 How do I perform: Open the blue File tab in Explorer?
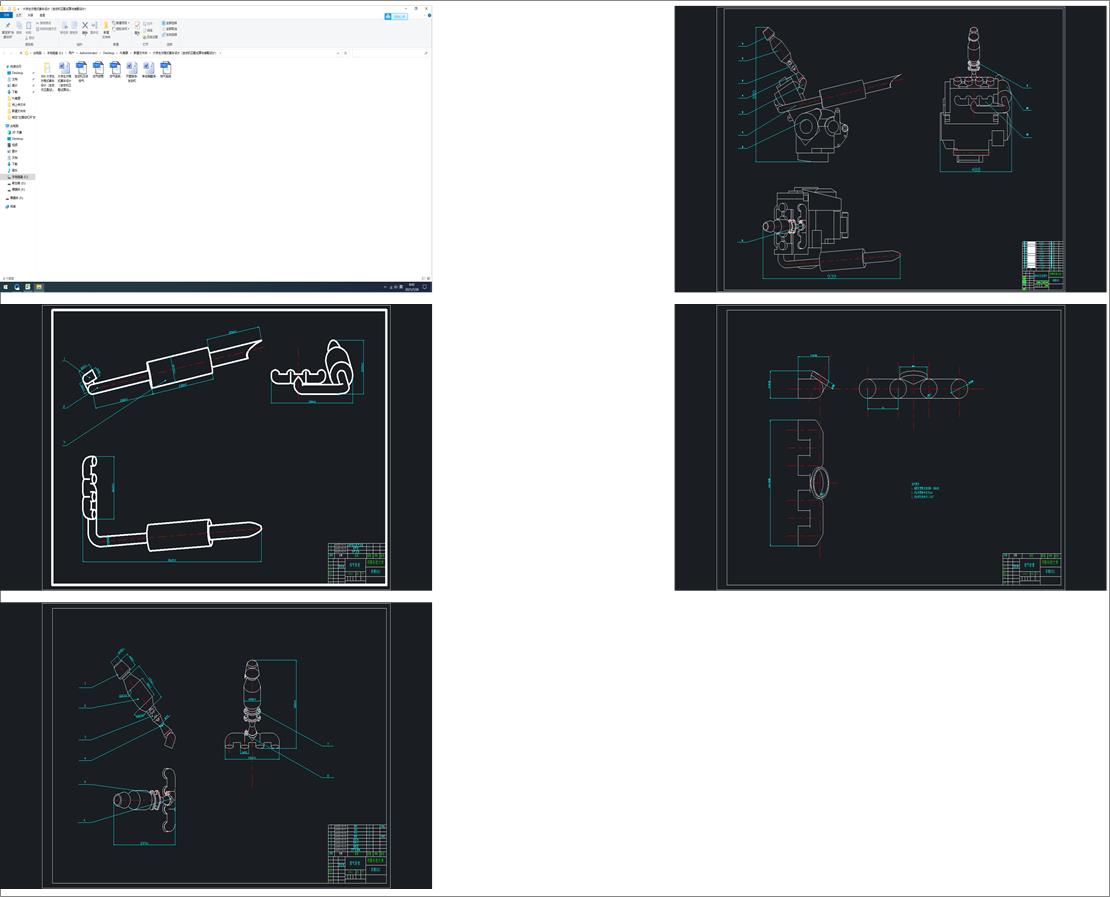(x=6, y=15)
